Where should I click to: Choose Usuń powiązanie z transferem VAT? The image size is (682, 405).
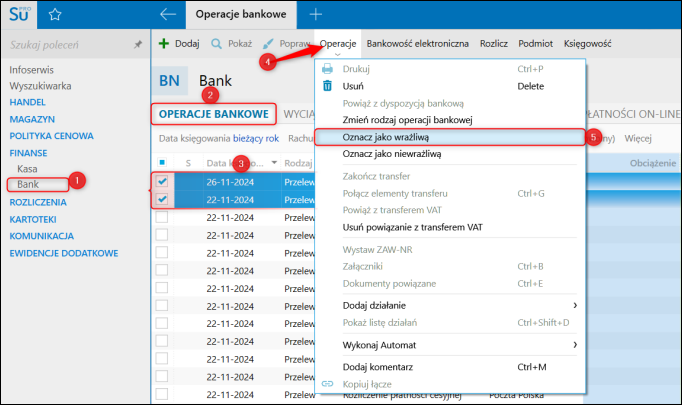tap(450, 227)
